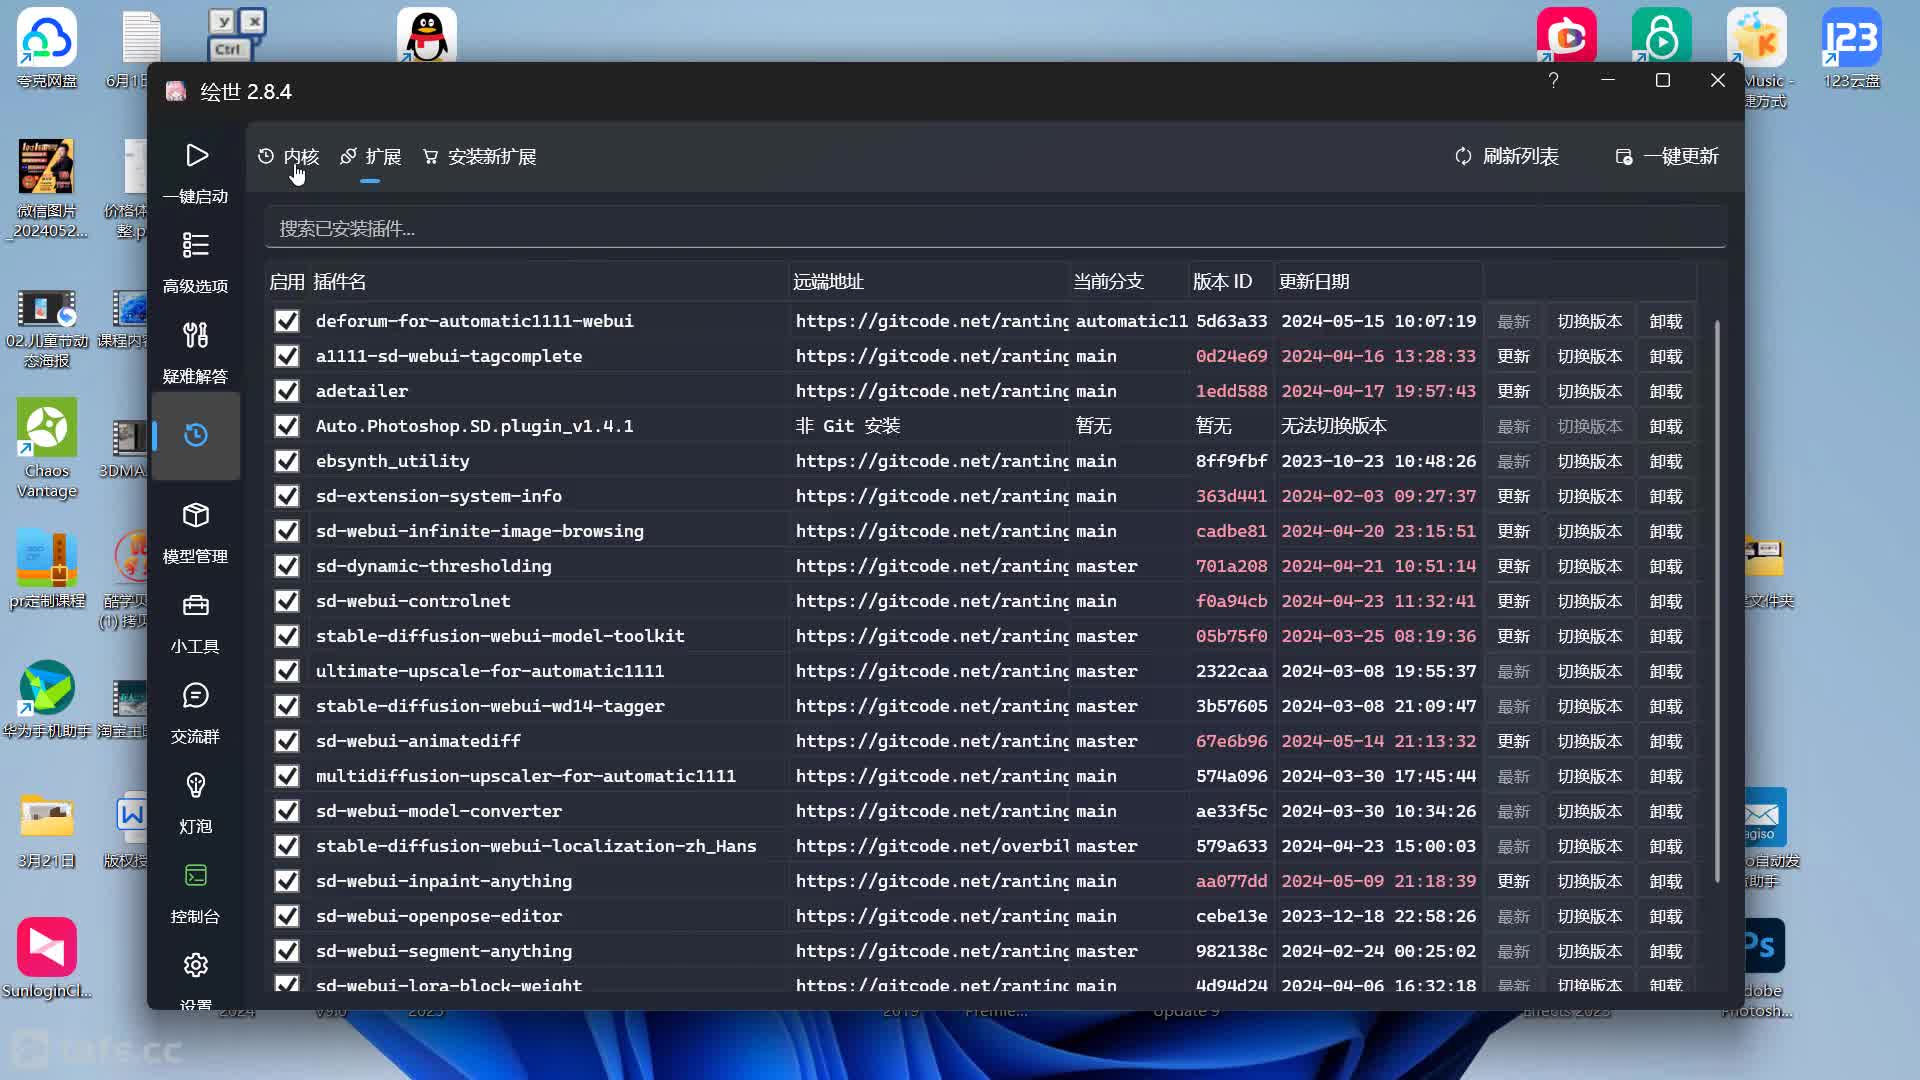Open 小工具 toolbox icon
The image size is (1920, 1080).
(x=196, y=605)
